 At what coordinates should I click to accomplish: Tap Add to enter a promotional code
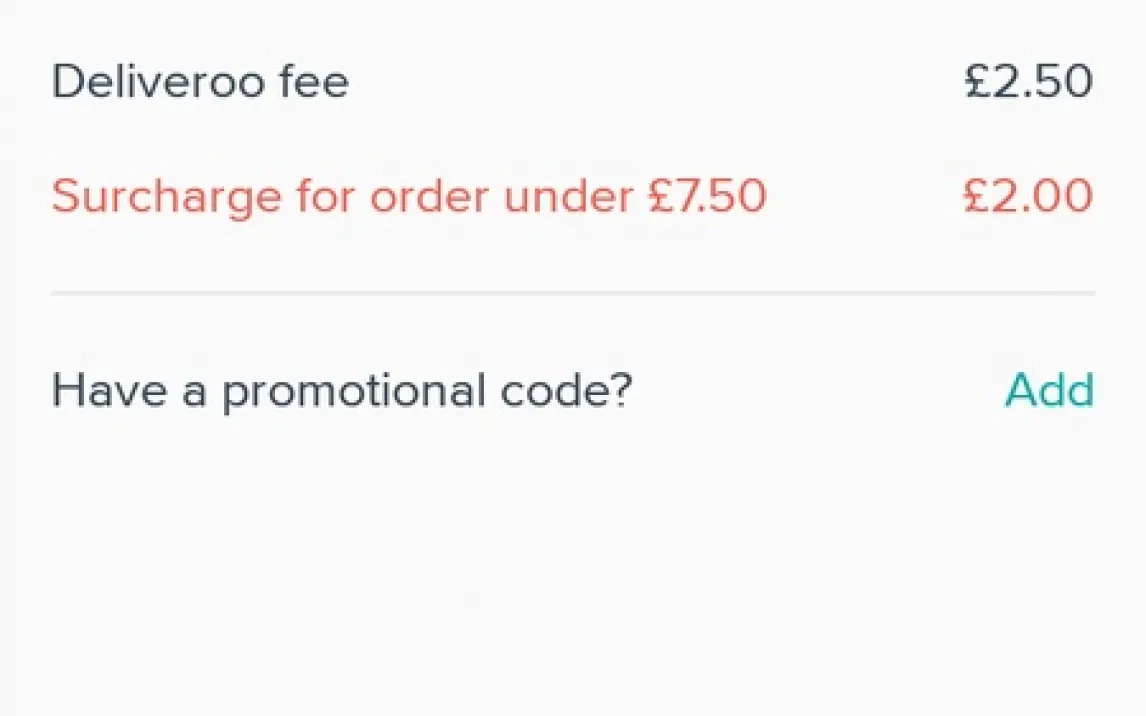click(1049, 390)
